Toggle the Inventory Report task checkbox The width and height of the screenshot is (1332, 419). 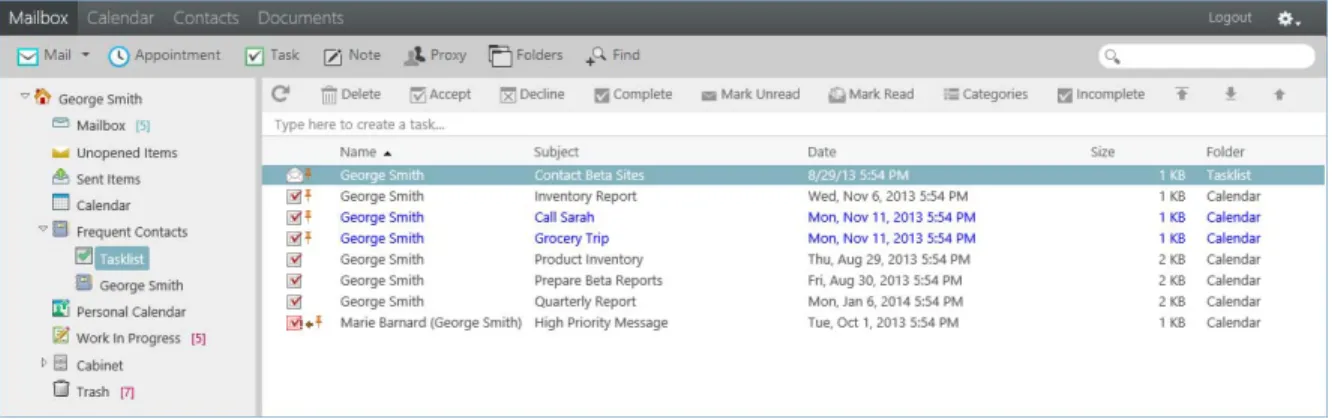tap(293, 196)
